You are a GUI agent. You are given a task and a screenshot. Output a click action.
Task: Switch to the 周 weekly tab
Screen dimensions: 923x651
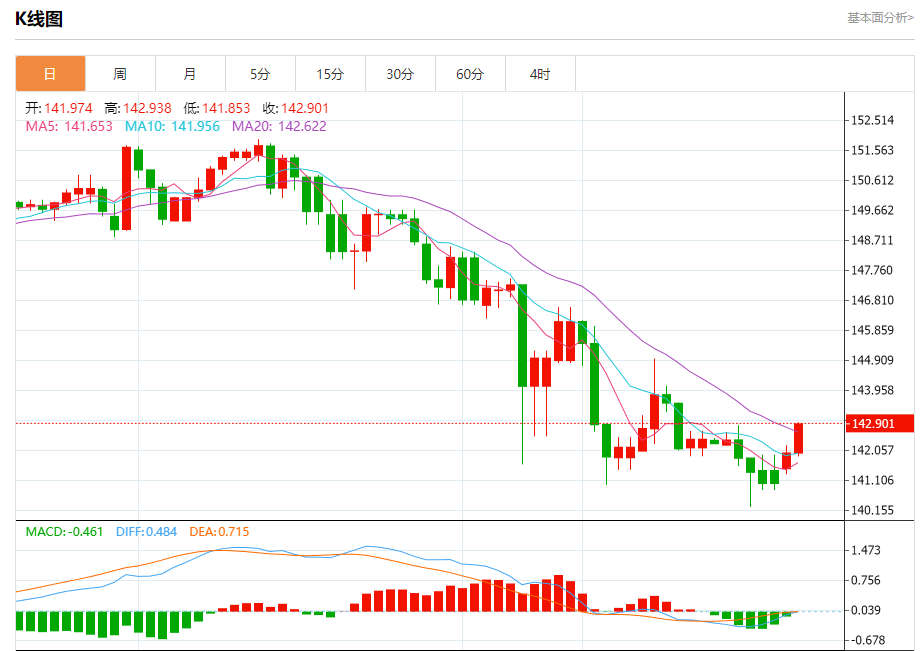pos(120,74)
